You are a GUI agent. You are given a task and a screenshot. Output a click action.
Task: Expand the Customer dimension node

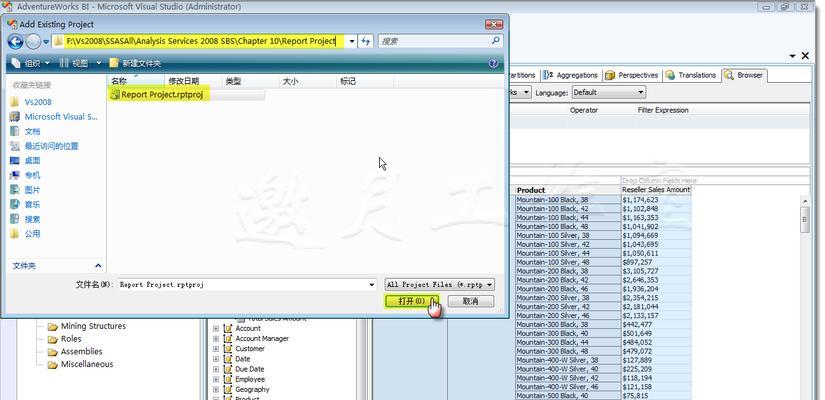[216, 348]
